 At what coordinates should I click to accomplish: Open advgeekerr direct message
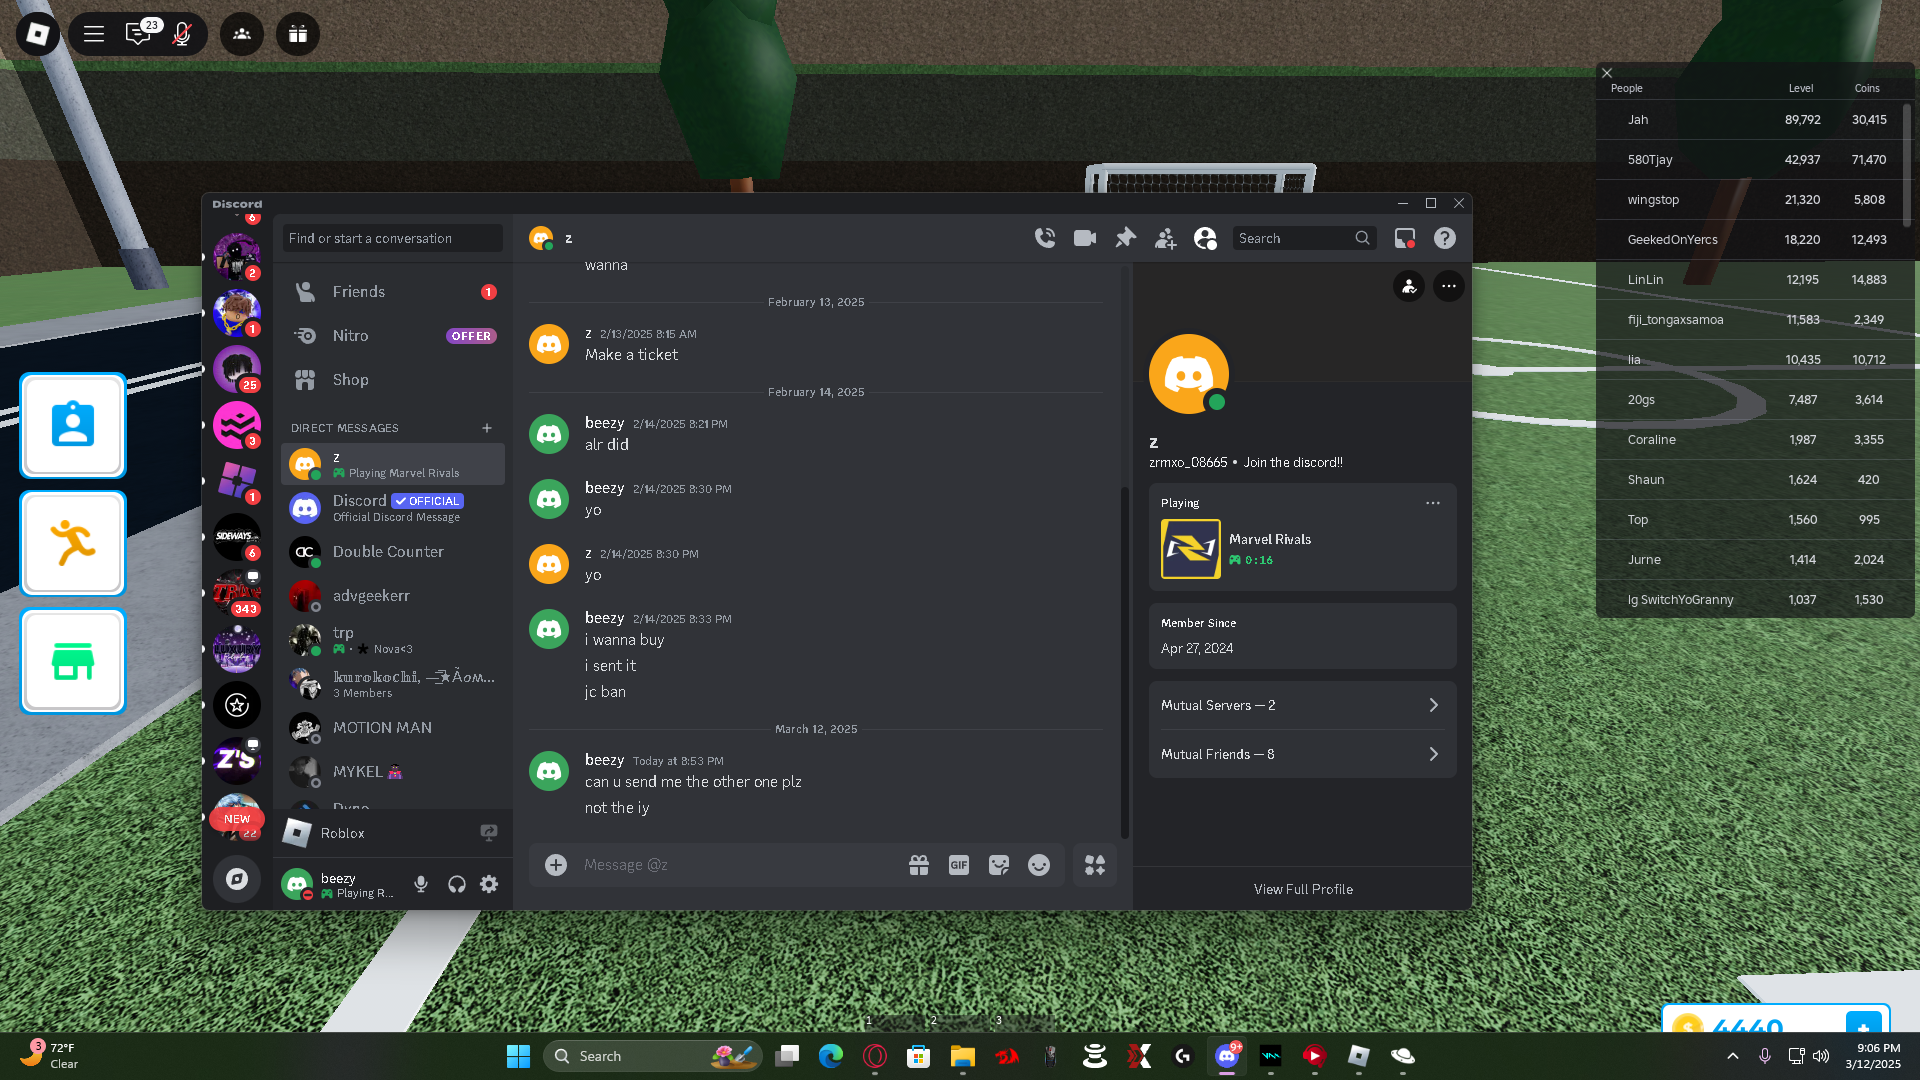pos(393,596)
